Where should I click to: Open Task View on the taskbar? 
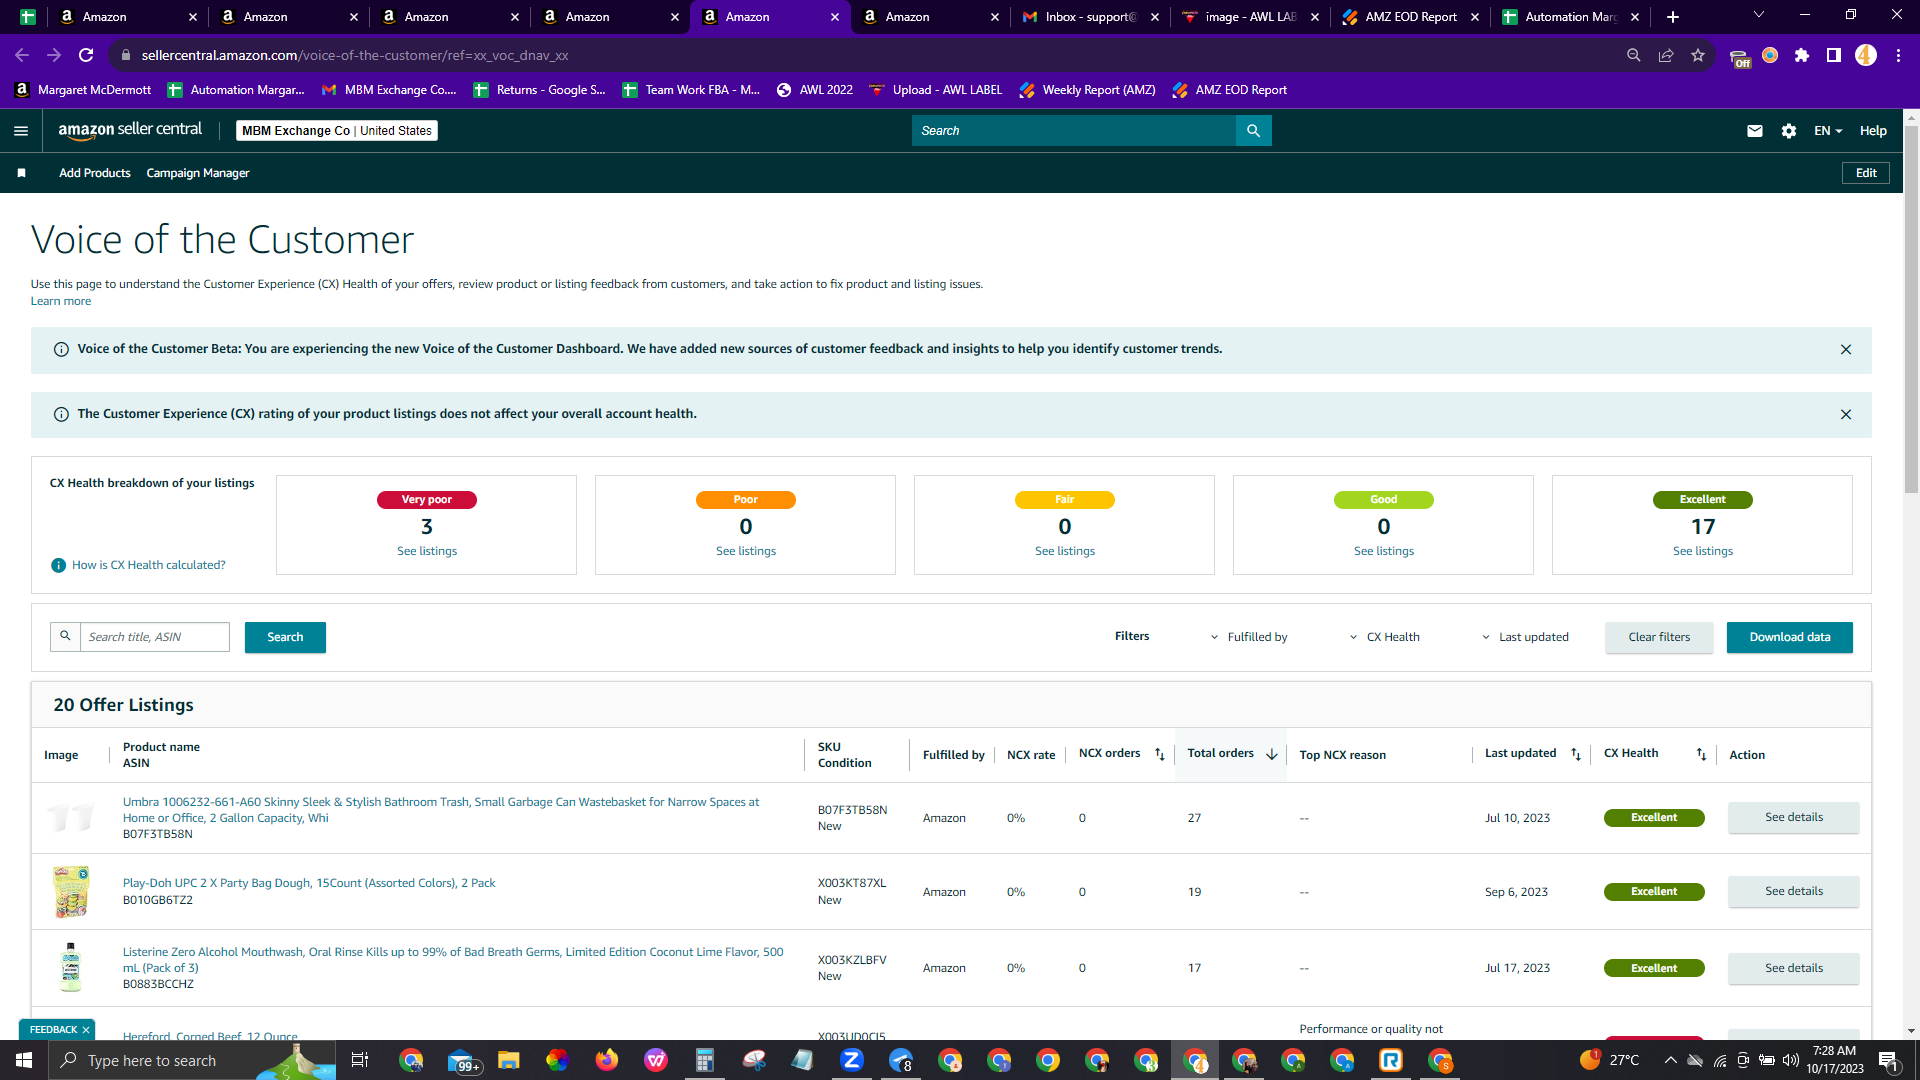pyautogui.click(x=360, y=1060)
